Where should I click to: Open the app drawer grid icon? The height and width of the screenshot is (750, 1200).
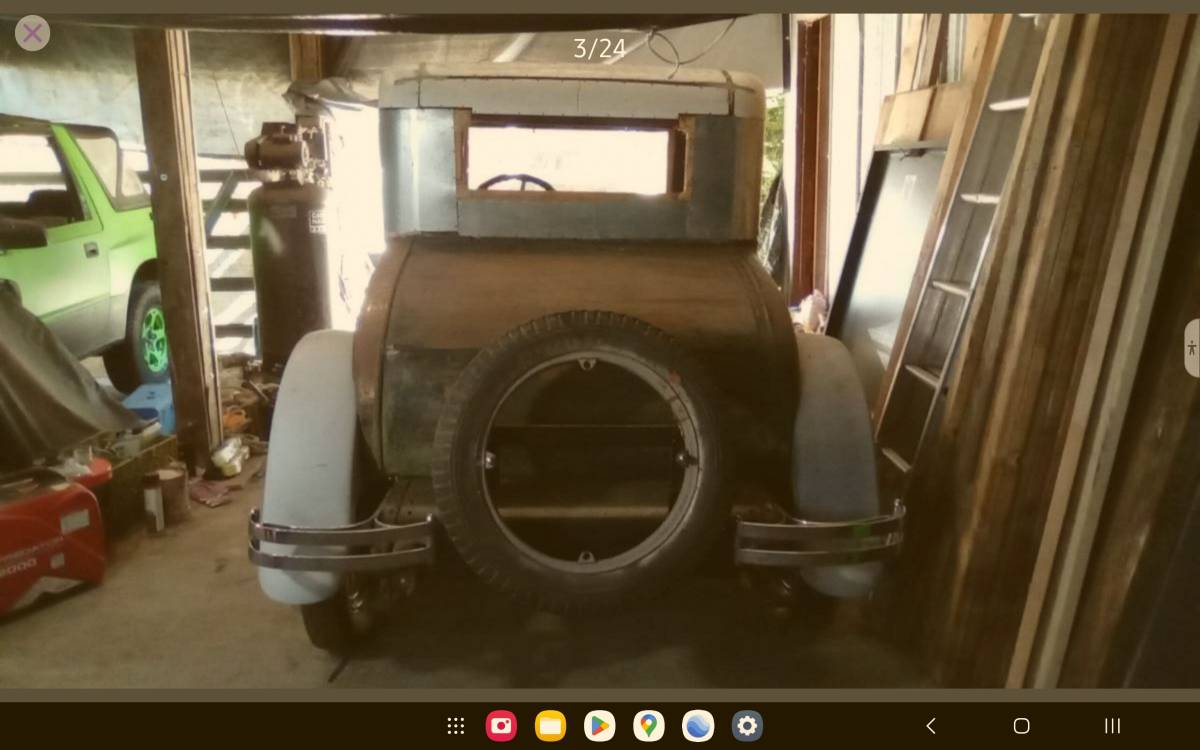[x=456, y=726]
